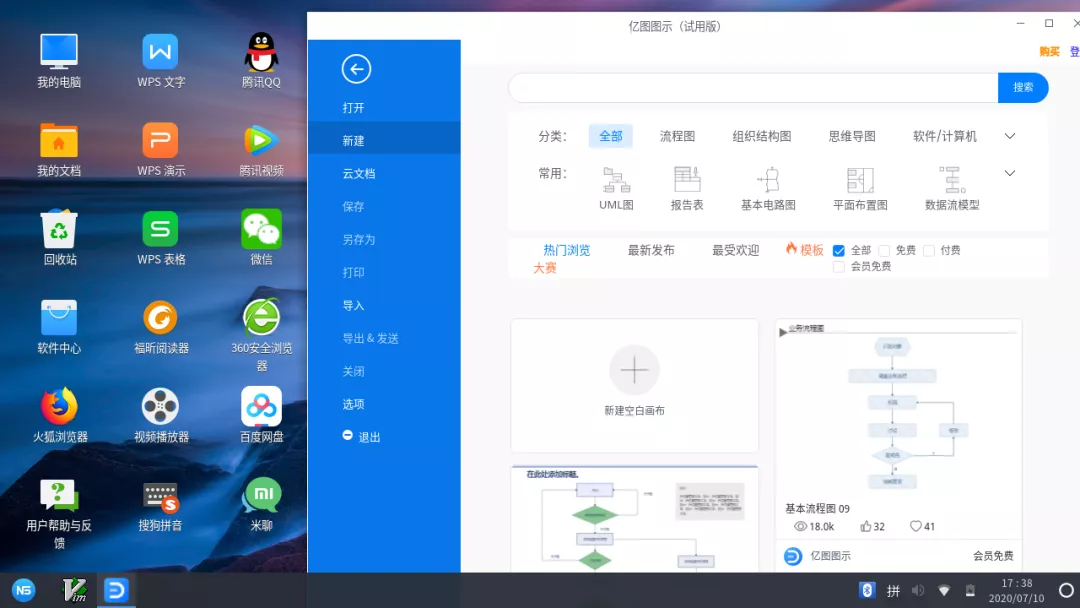Image resolution: width=1080 pixels, height=608 pixels.
Task: Open the 基本流程图 09 template thumbnail
Action: [898, 409]
